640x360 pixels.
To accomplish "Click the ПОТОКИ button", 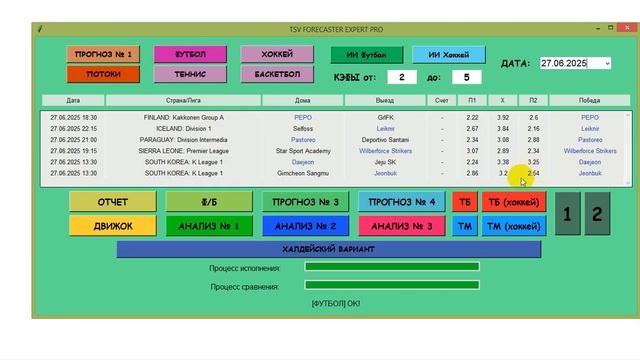I will pos(103,74).
